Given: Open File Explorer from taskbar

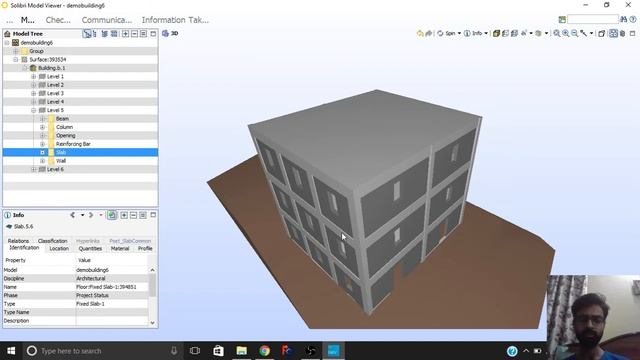Looking at the screenshot, I should 242,351.
